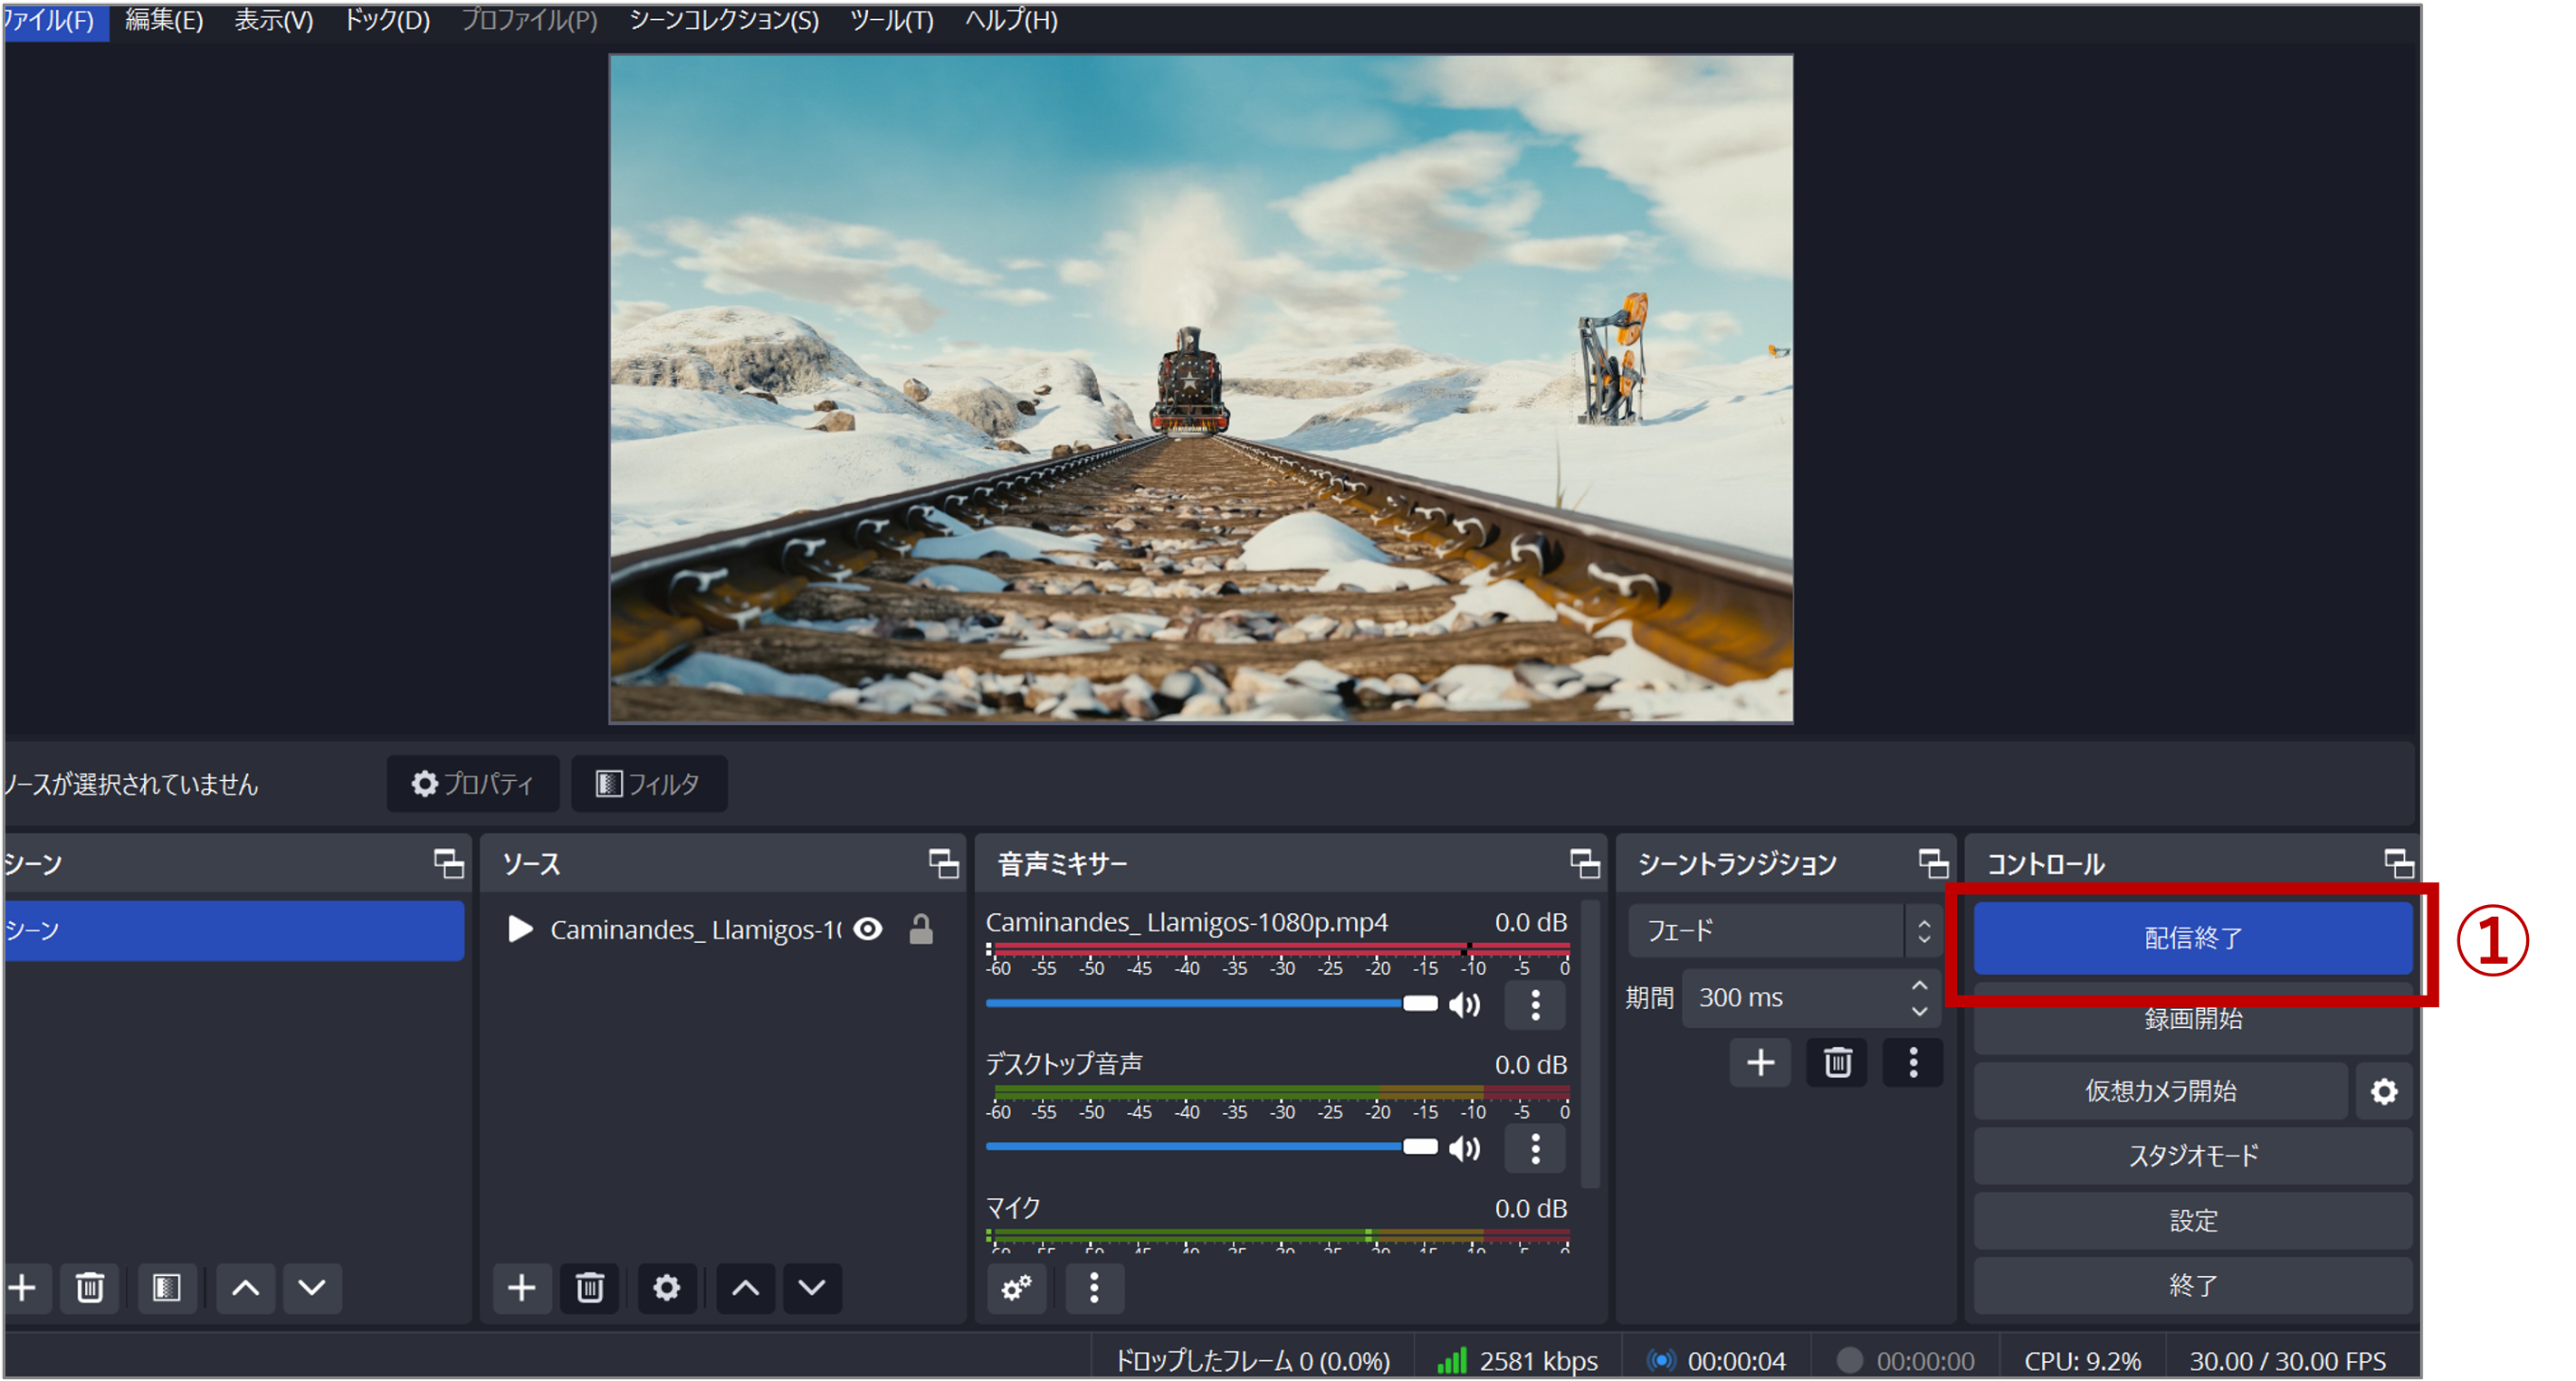Click 配信終了 to stop streaming
Screen dimensions: 2576x1381
click(2193, 938)
